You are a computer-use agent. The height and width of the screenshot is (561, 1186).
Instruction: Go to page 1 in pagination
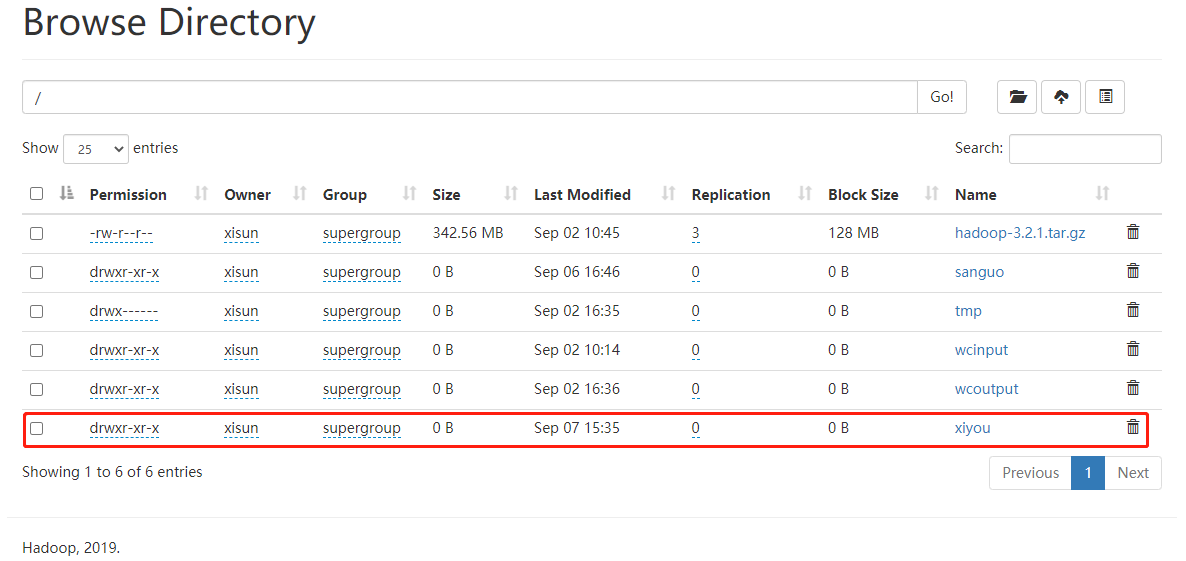[1088, 473]
